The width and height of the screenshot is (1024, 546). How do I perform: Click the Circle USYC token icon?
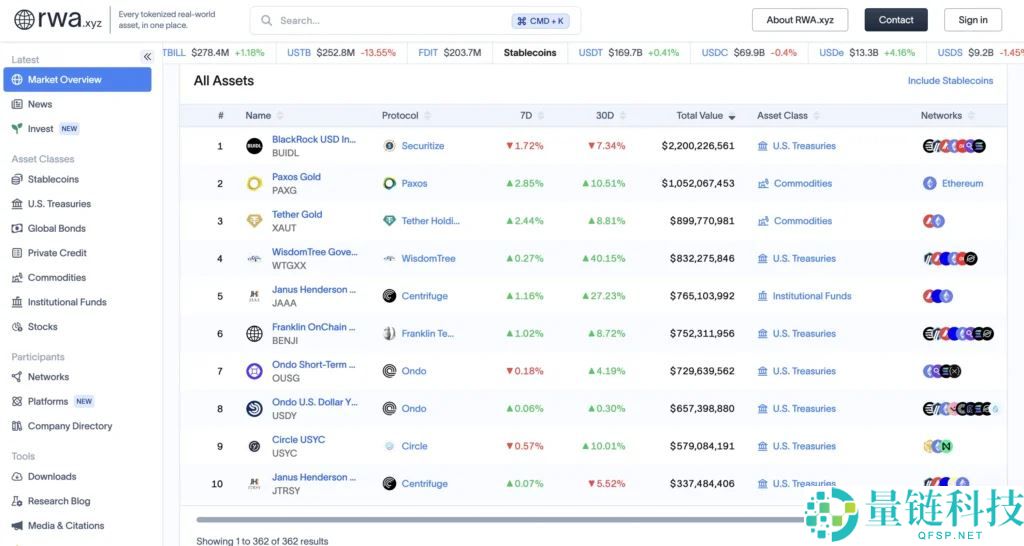[x=254, y=446]
